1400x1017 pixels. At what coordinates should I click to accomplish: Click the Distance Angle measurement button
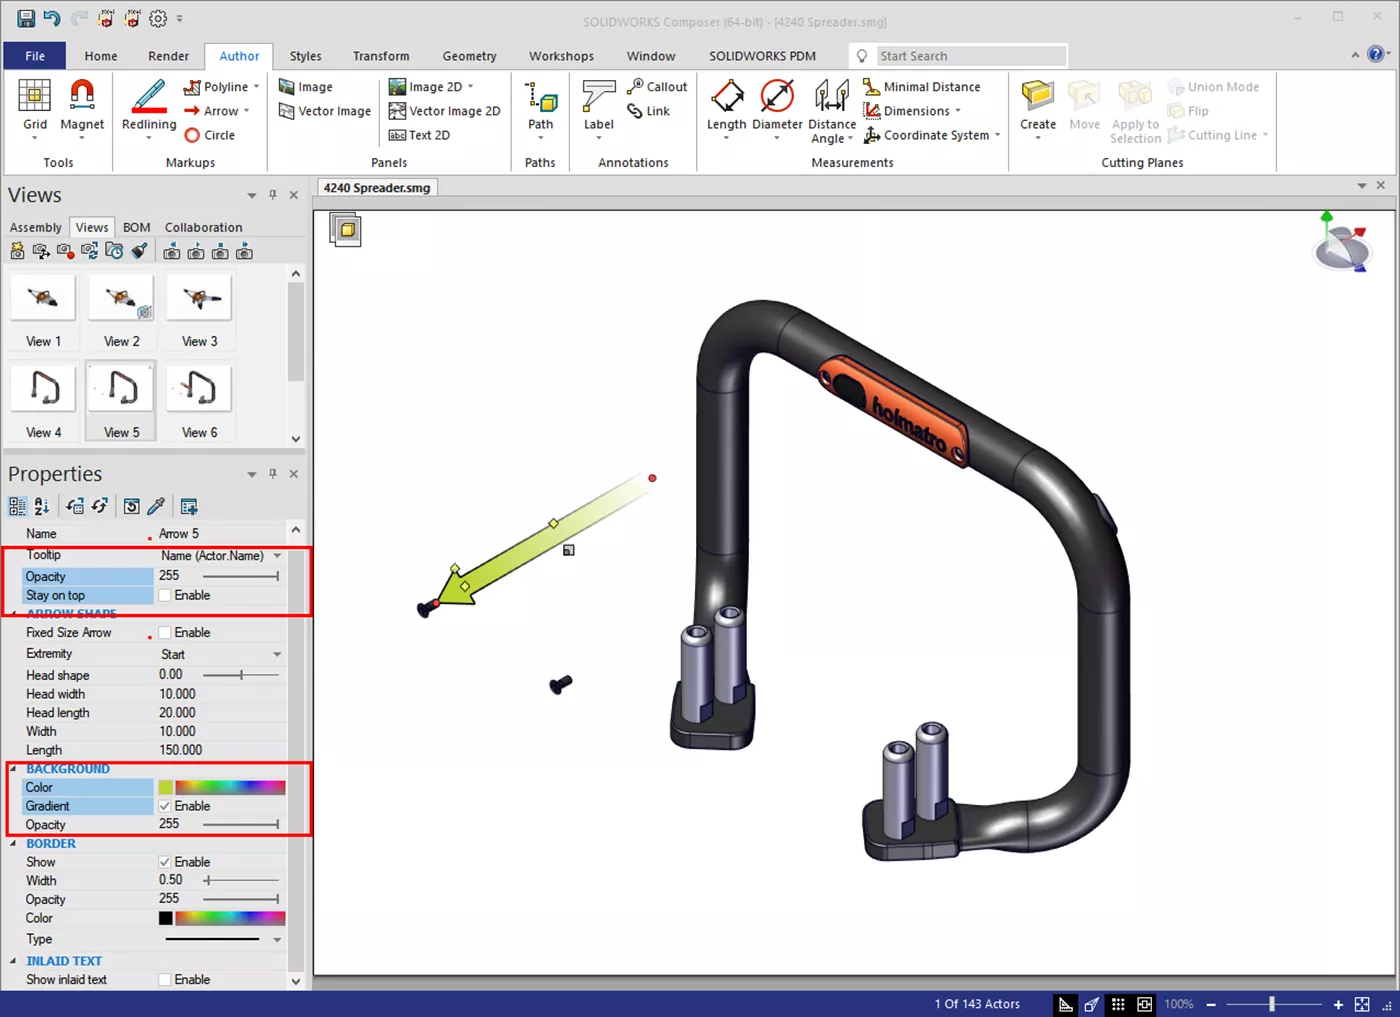coord(832,110)
